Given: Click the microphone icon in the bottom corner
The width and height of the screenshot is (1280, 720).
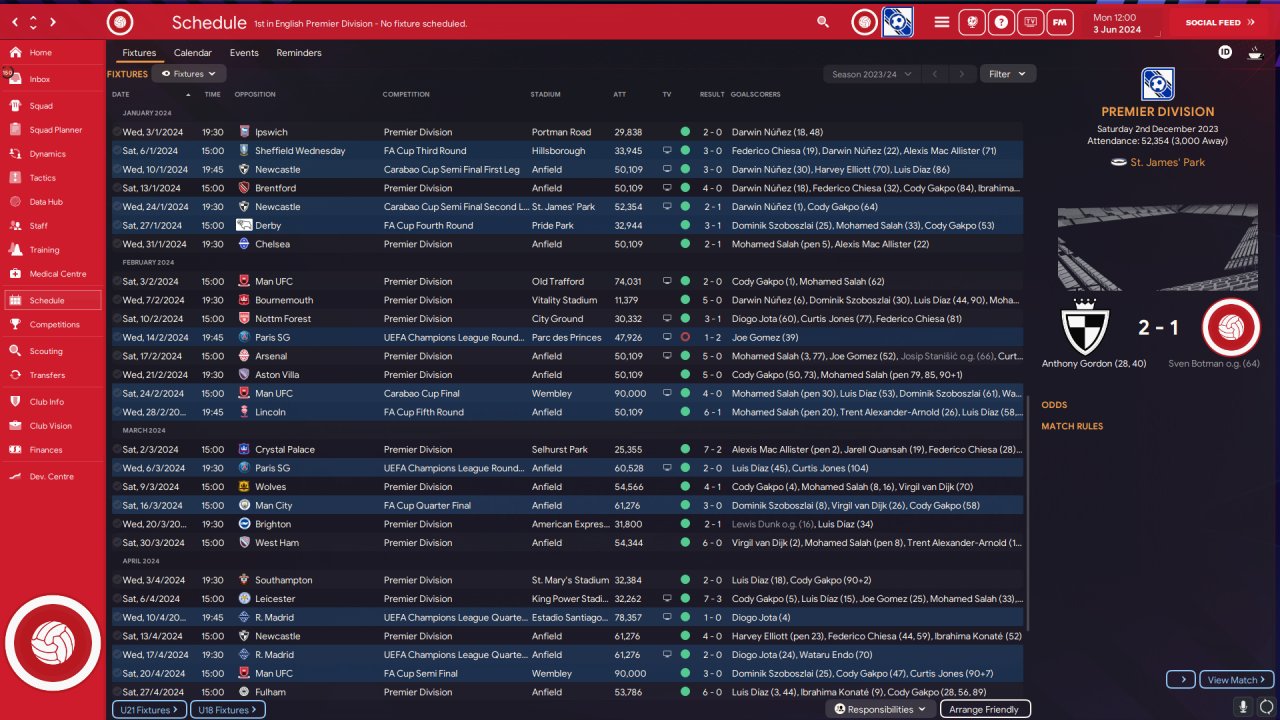Looking at the screenshot, I should click(1243, 707).
